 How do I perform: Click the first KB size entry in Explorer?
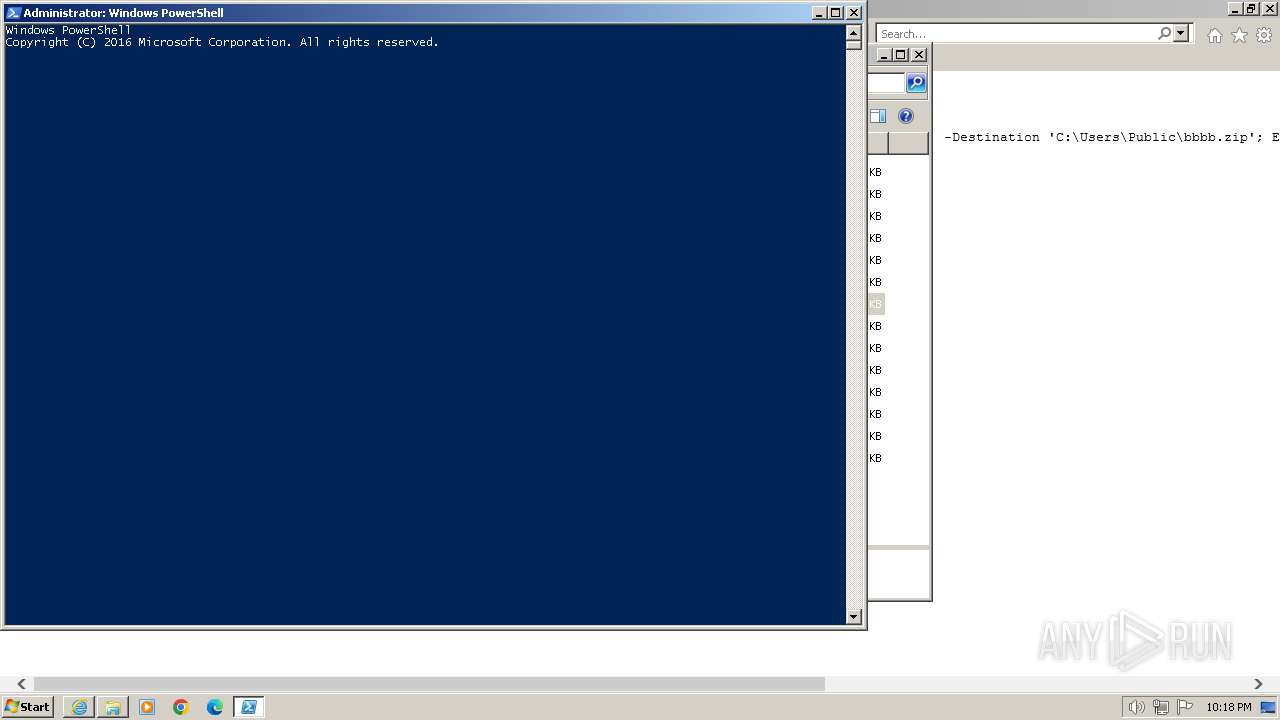click(875, 172)
